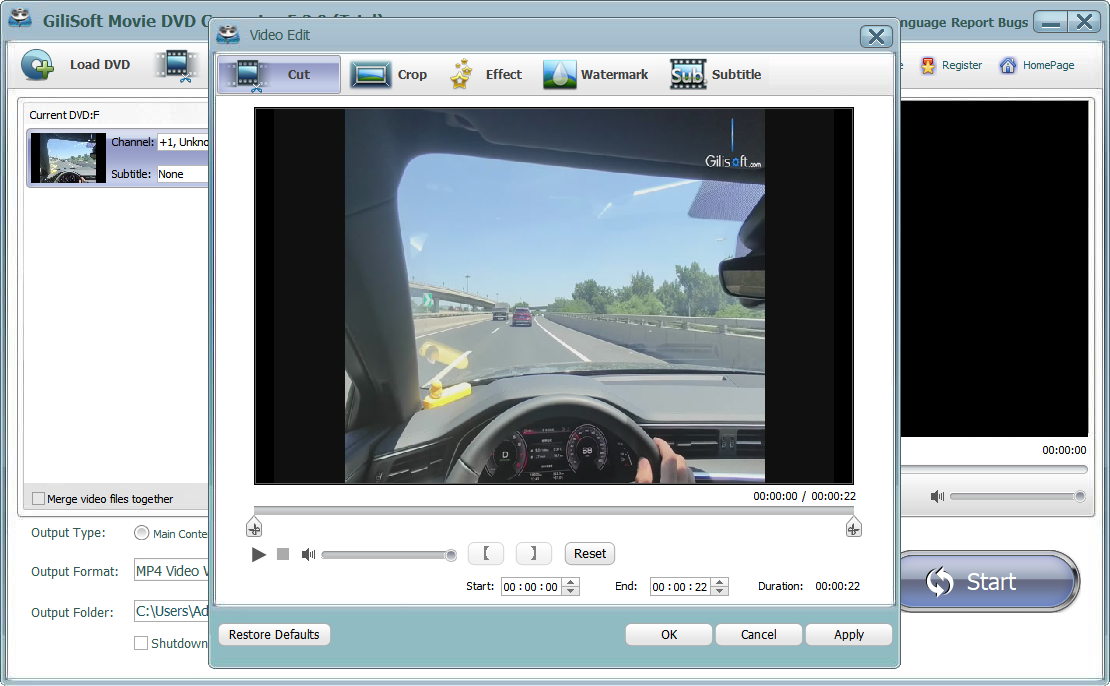
Task: Toggle the Shutdown checkbox
Action: pos(141,643)
